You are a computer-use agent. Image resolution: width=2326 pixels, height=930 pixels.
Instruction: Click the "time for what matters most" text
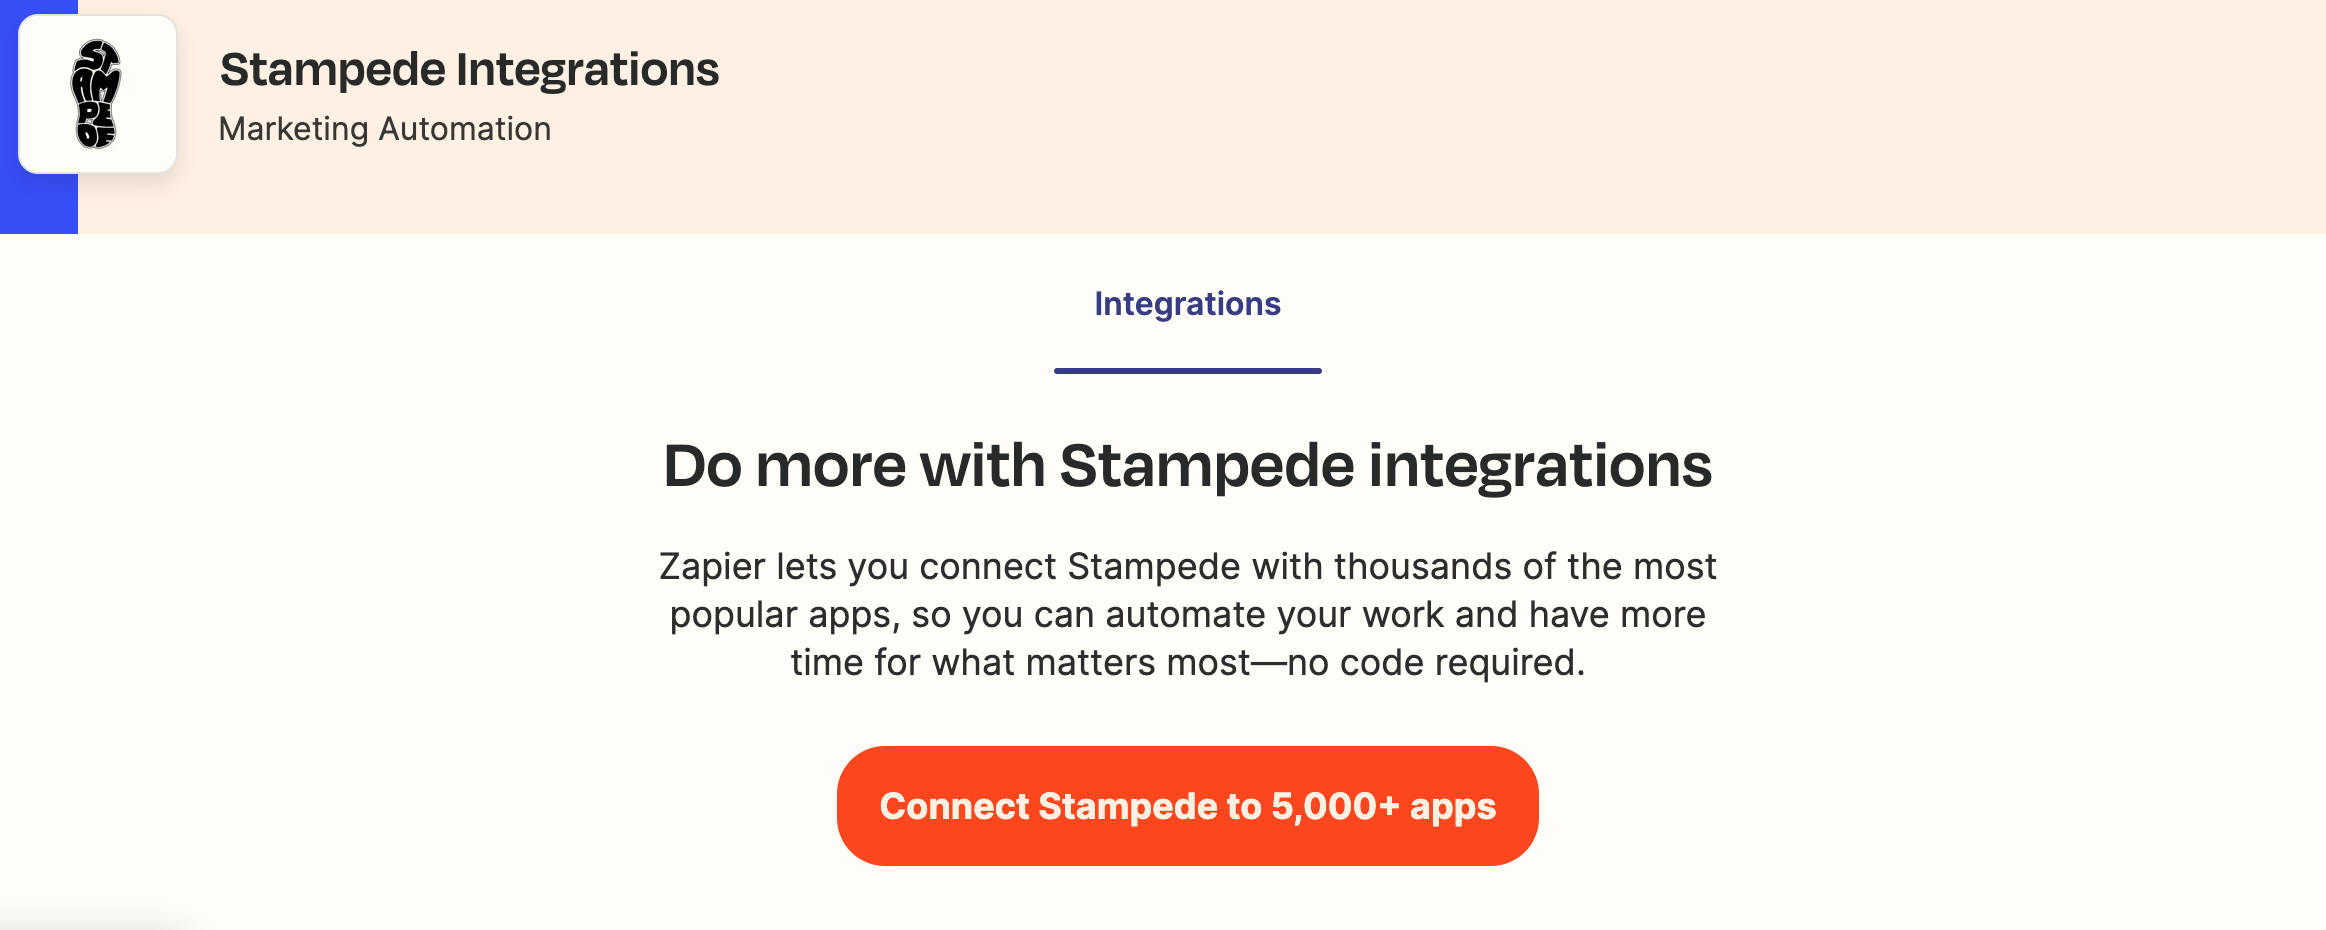tap(1020, 663)
